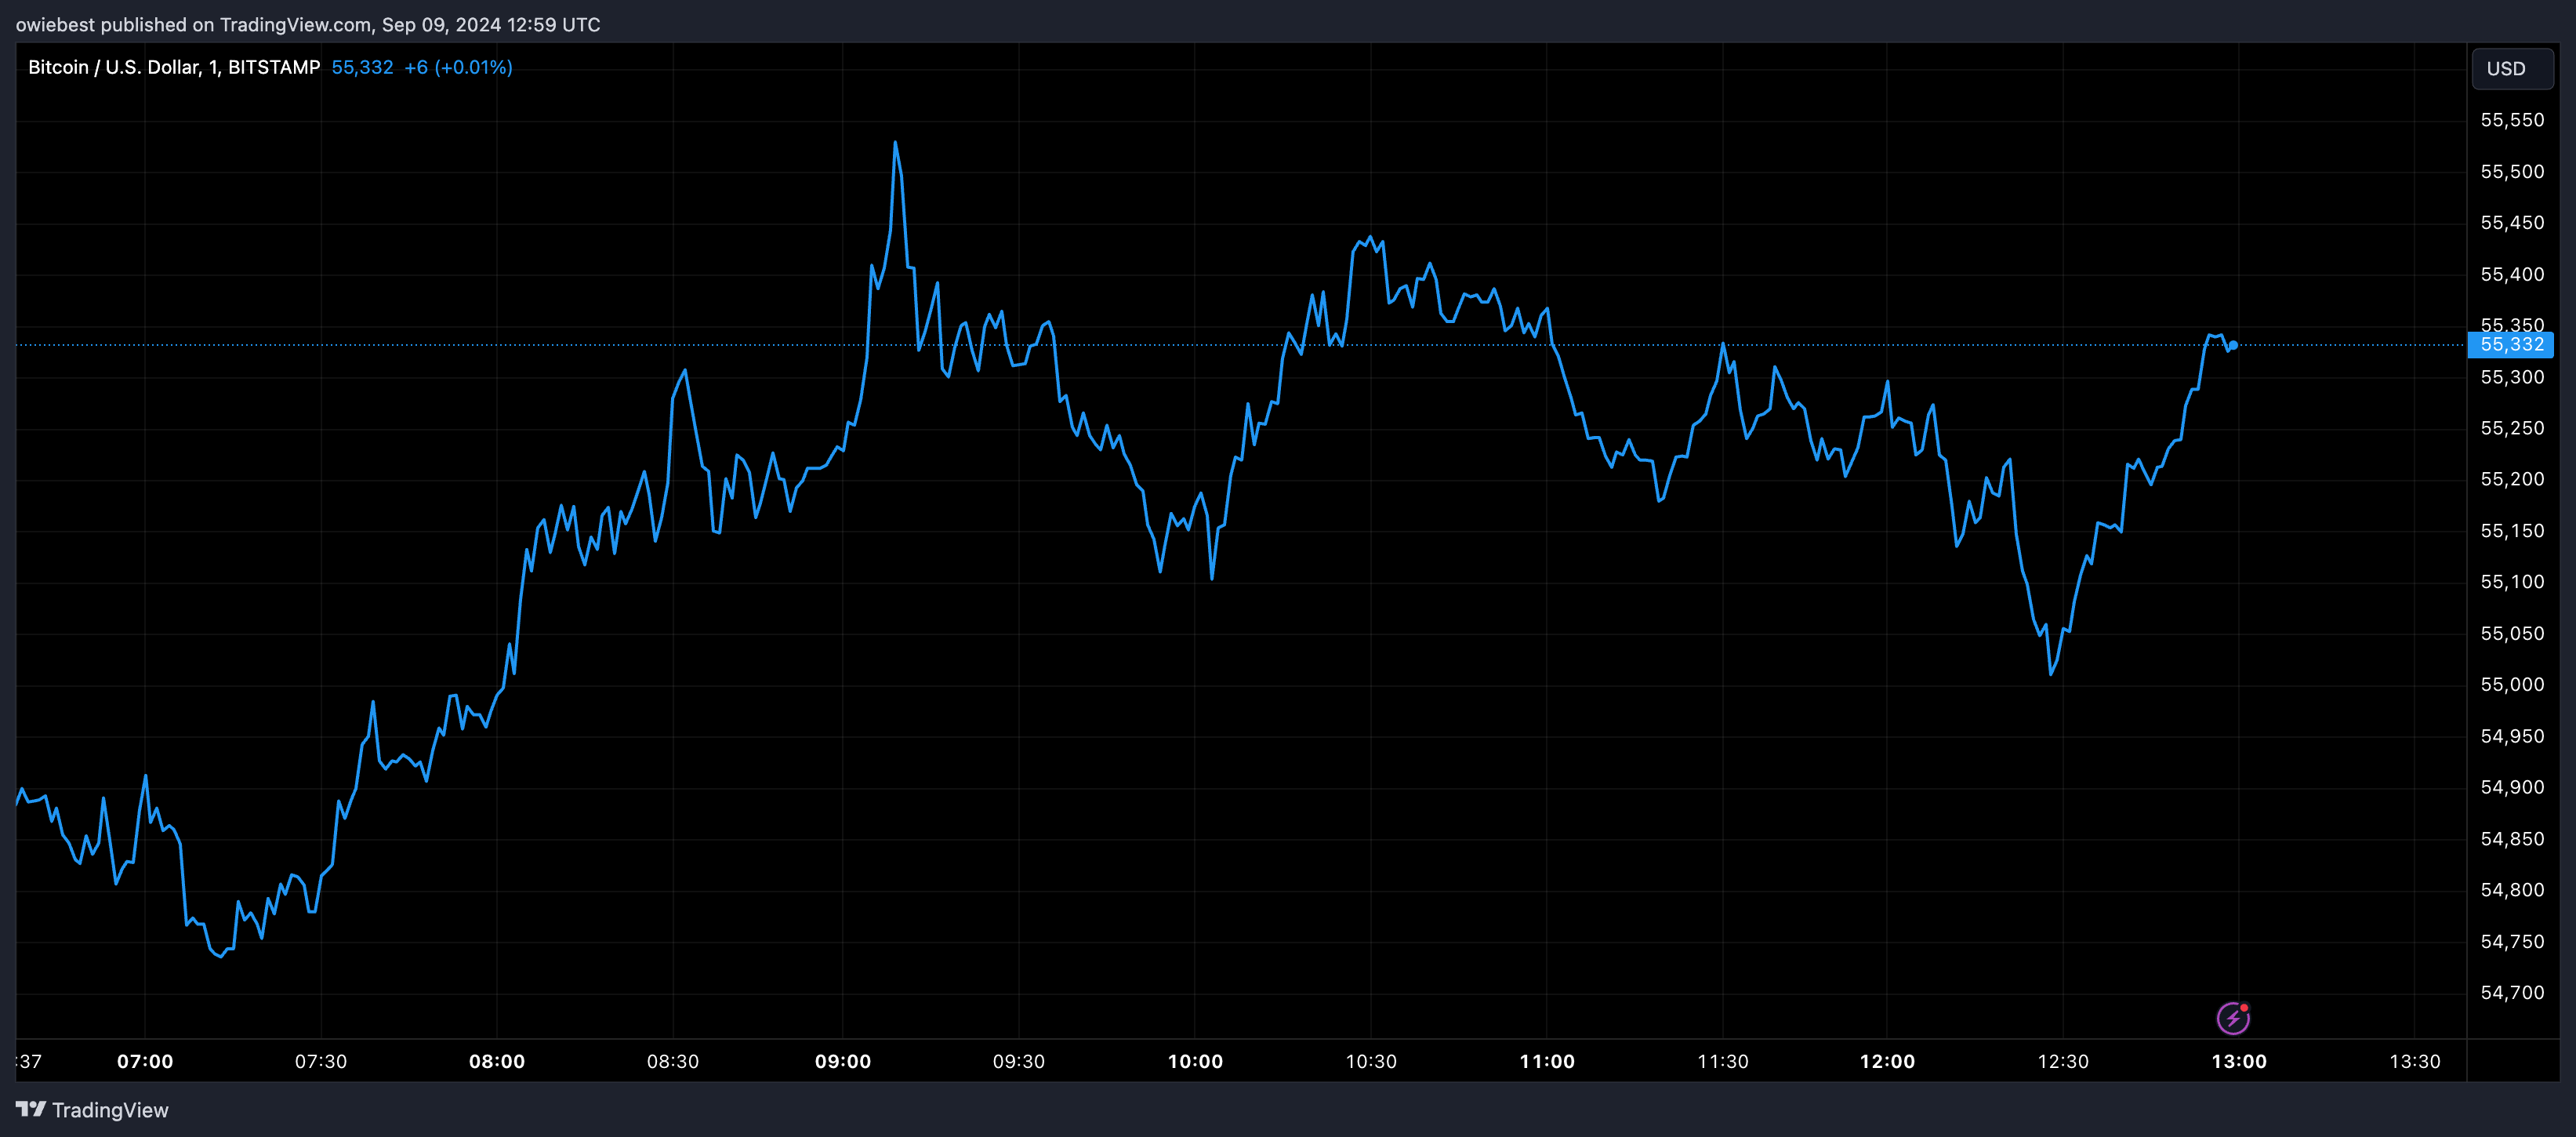Click the 09:30 time axis label

1019,1061
